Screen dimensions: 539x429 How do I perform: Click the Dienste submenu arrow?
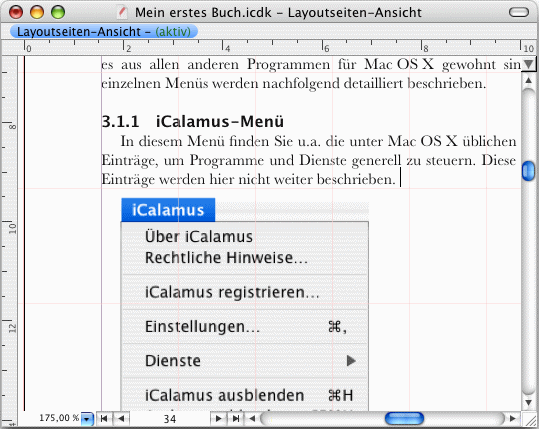coord(351,361)
